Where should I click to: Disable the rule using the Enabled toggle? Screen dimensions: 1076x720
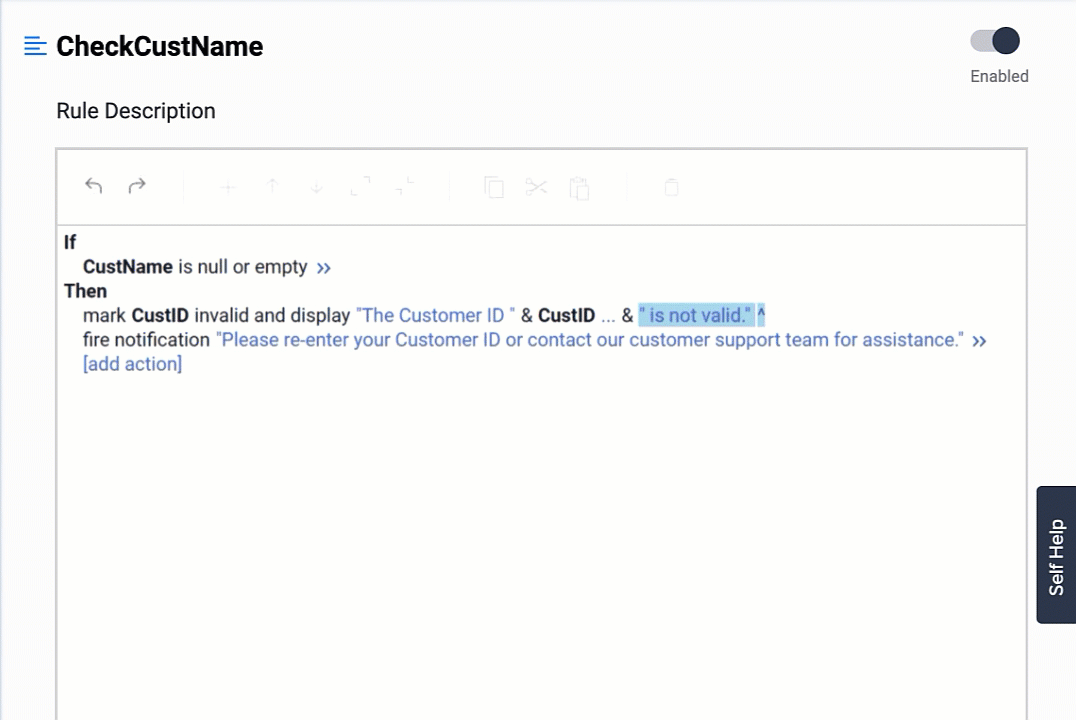[993, 40]
